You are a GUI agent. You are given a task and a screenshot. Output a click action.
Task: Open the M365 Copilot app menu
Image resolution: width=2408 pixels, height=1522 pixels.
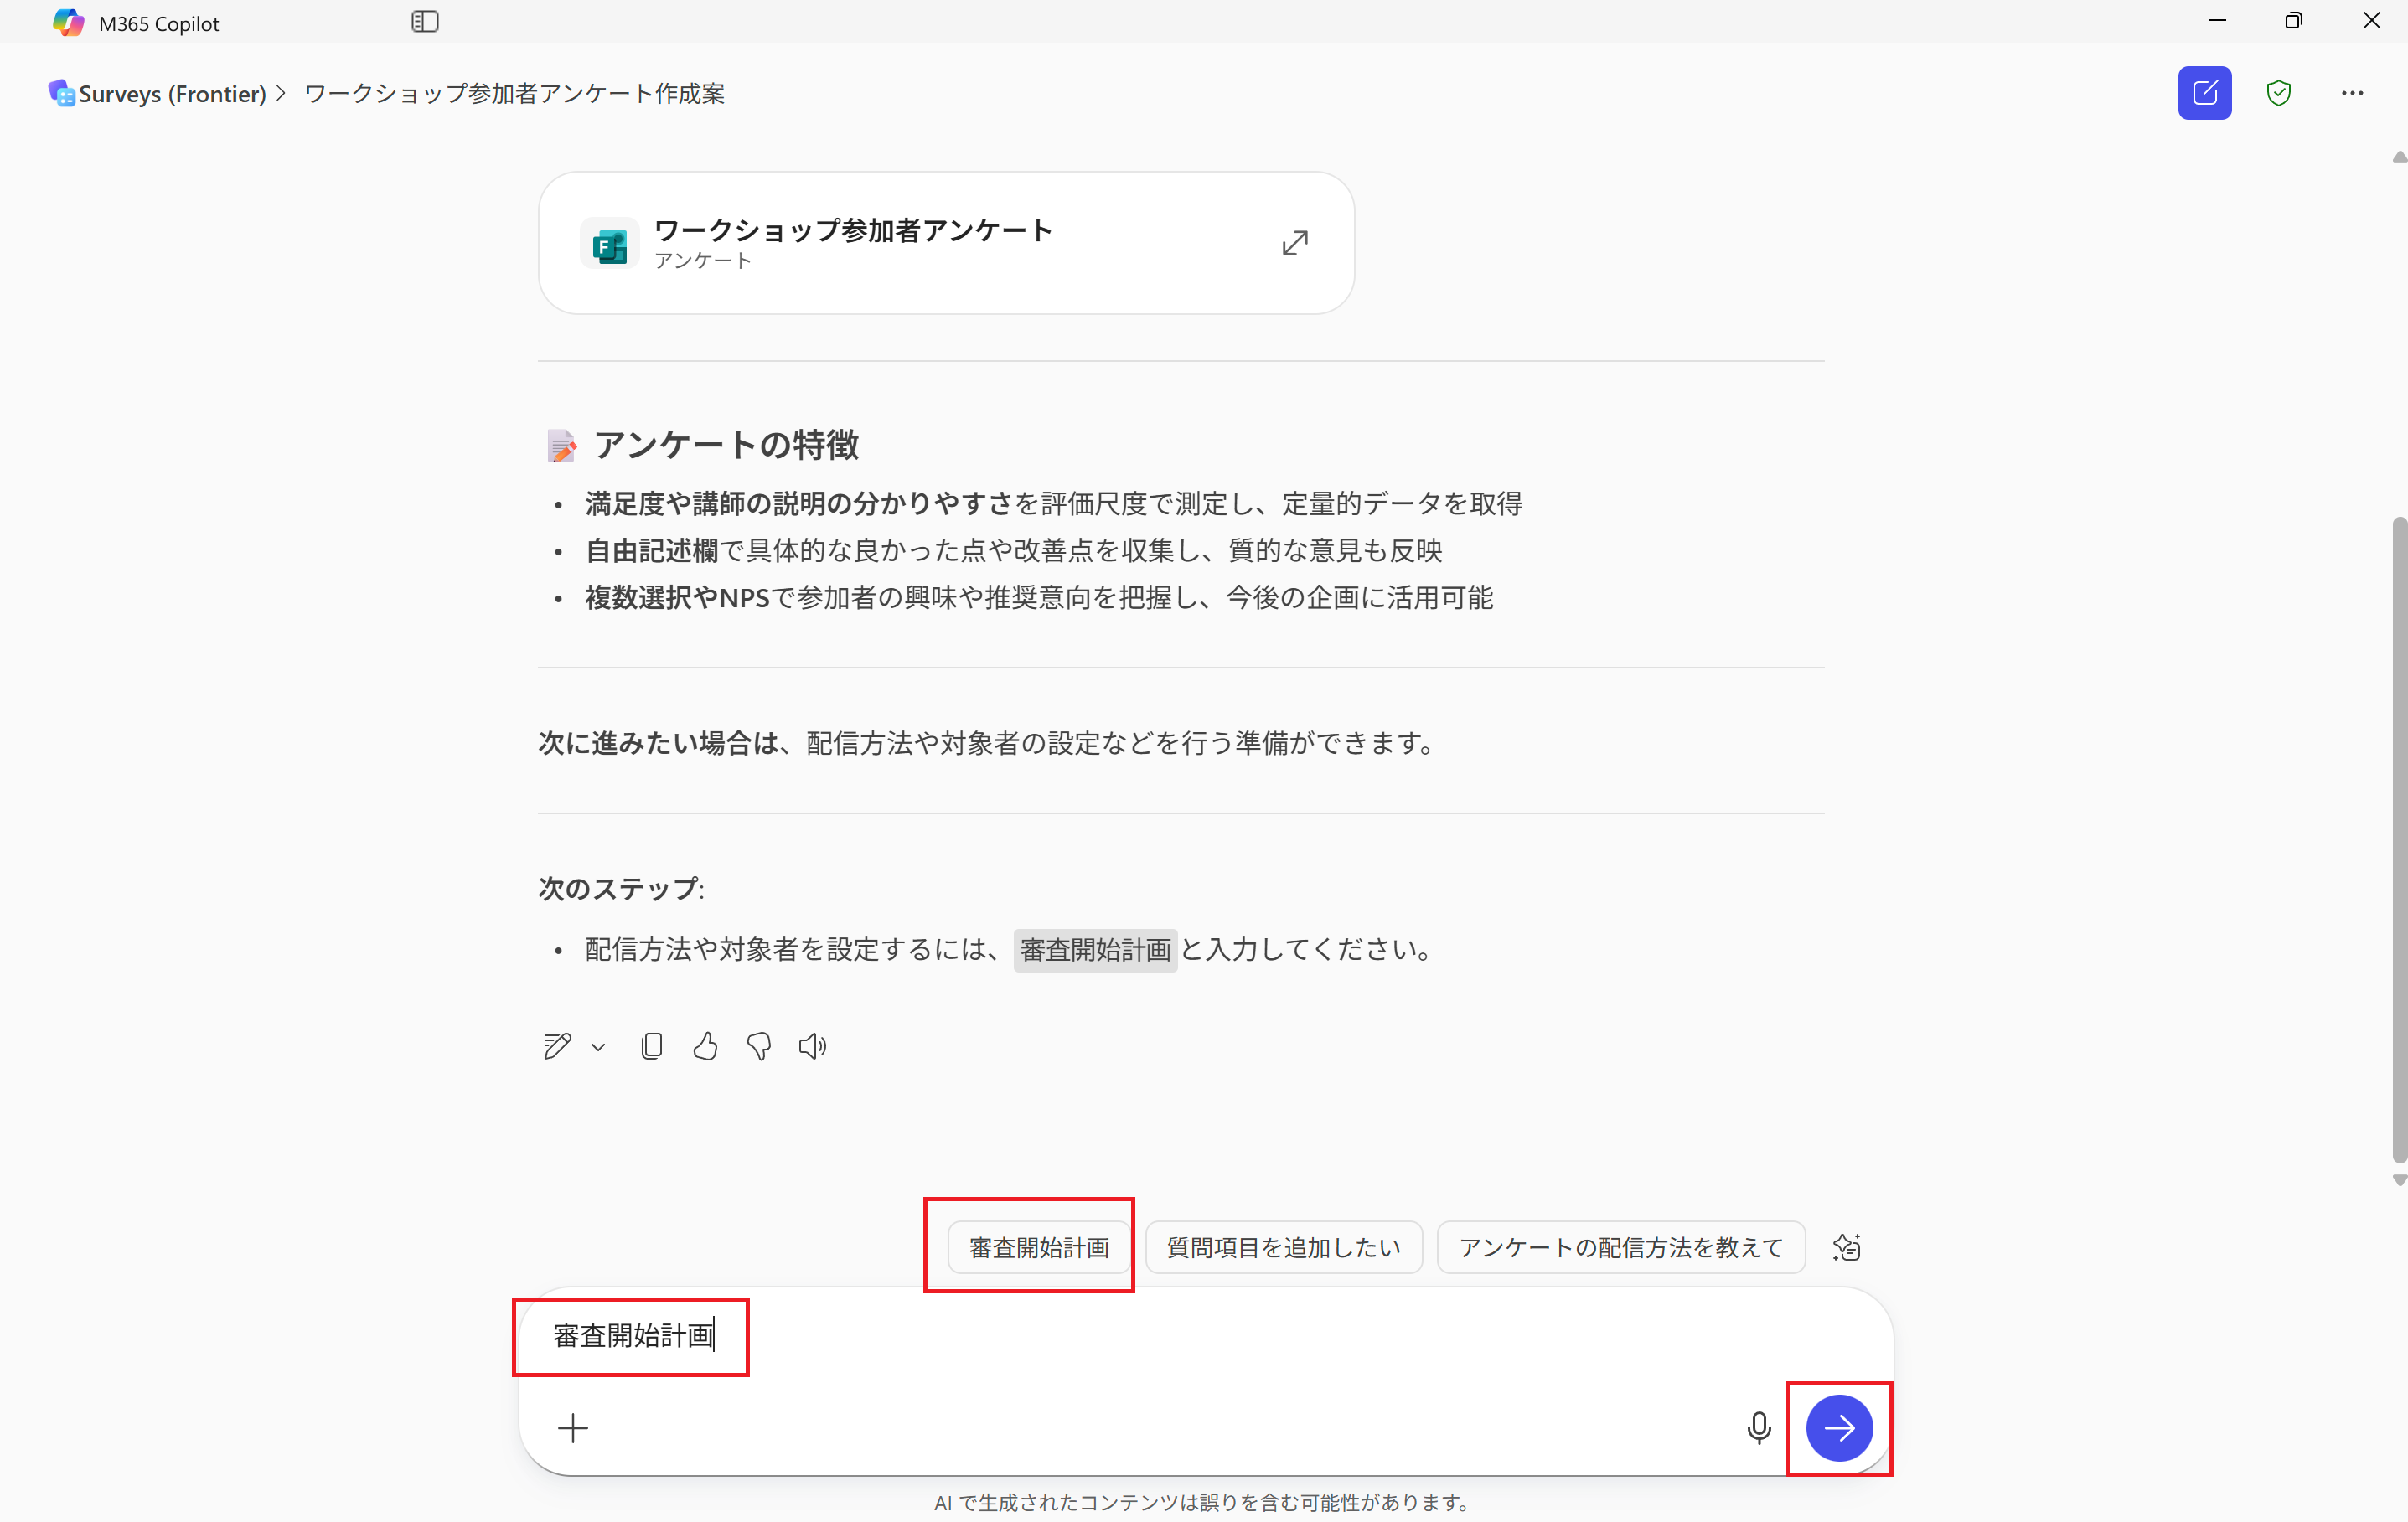[x=135, y=21]
